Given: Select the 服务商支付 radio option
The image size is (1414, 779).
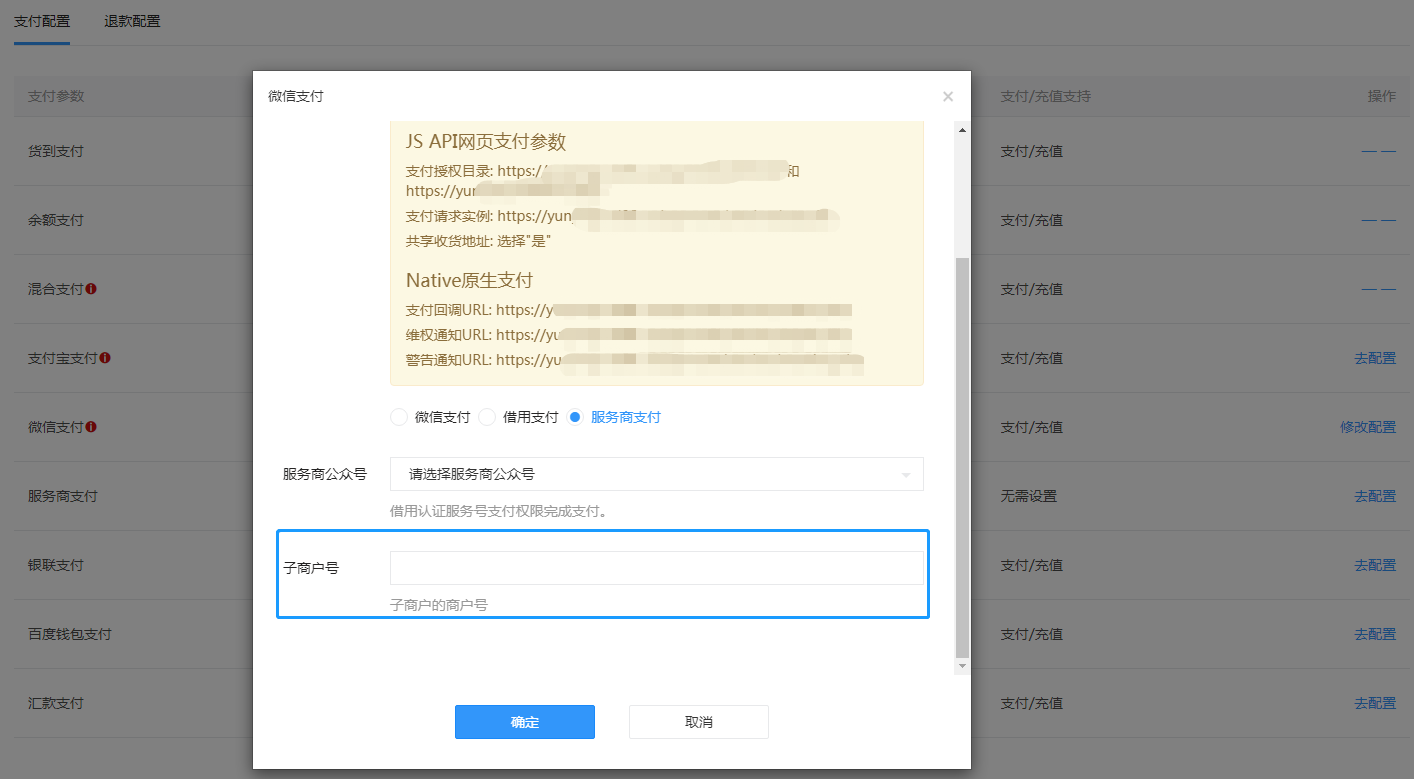Looking at the screenshot, I should point(575,417).
